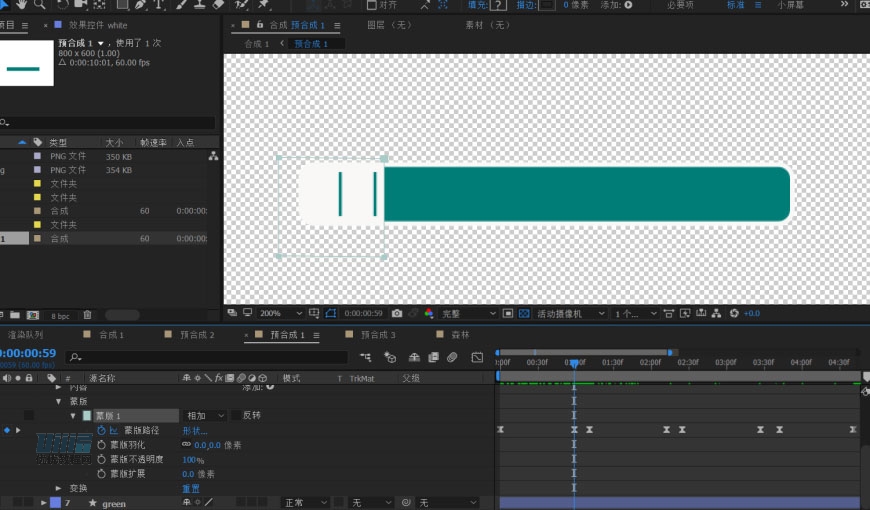Open the graph editor button
The width and height of the screenshot is (870, 510).
coord(477,357)
